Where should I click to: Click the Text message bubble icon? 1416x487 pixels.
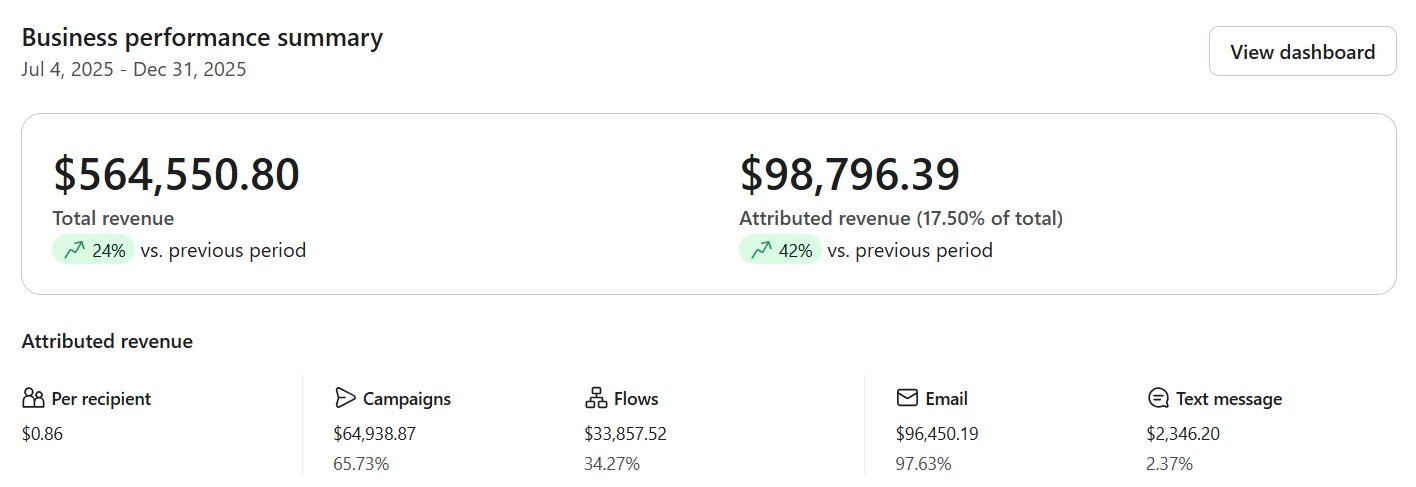point(1158,398)
